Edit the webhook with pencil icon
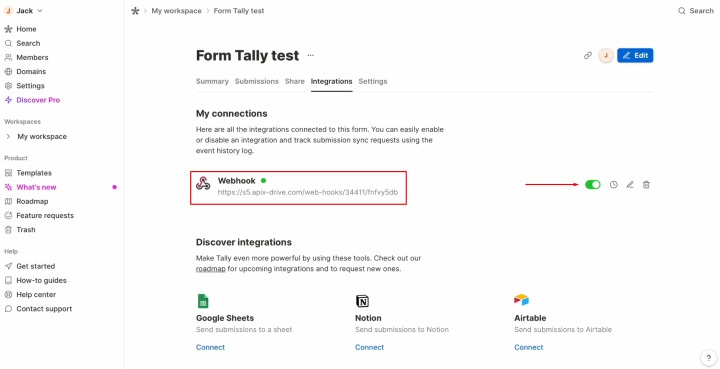This screenshot has height=369, width=720. 630,184
